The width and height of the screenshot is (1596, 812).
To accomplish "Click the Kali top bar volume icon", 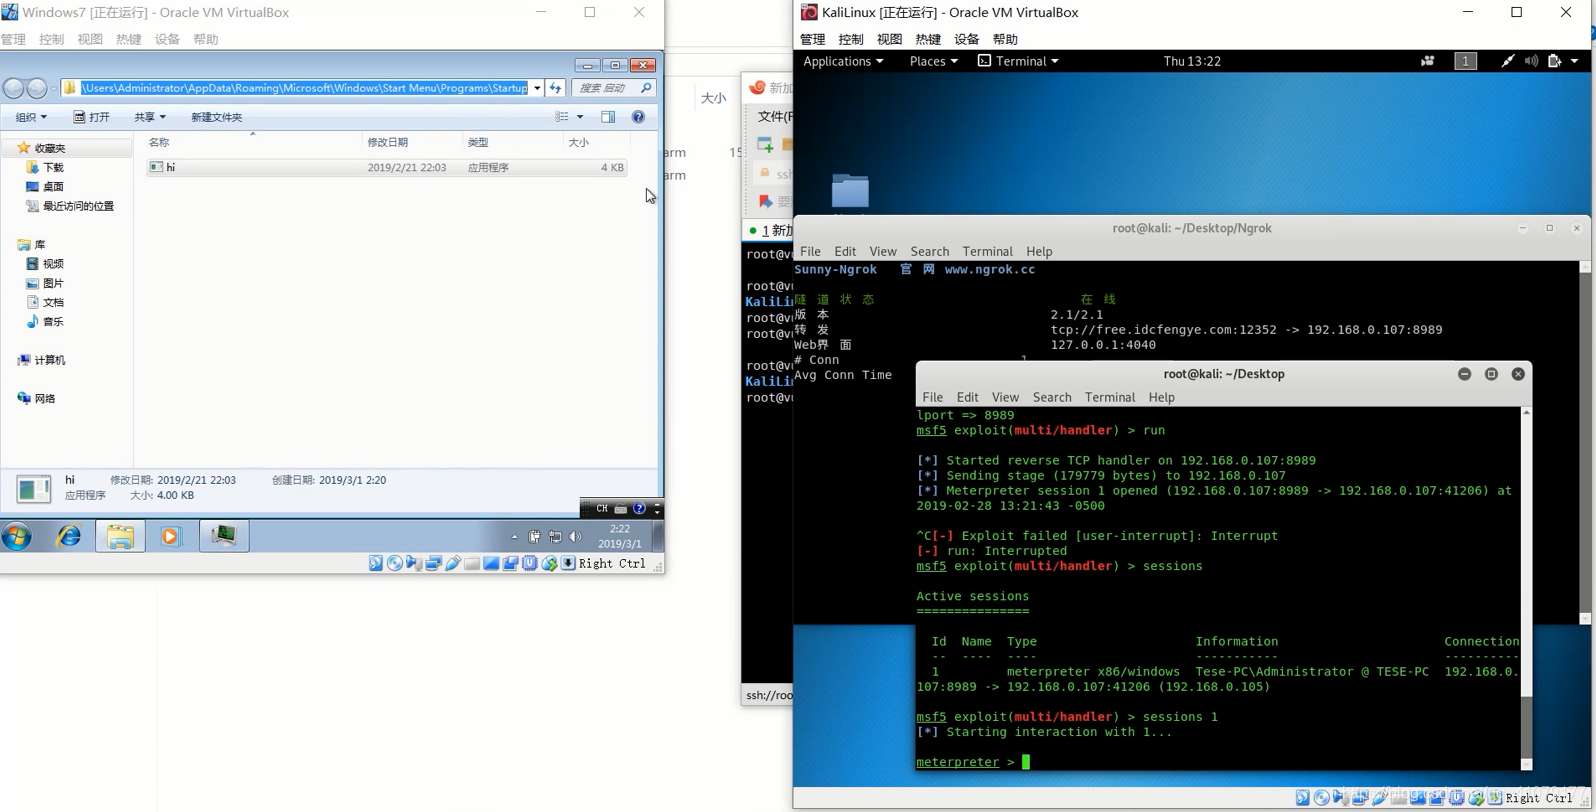I will (1531, 61).
